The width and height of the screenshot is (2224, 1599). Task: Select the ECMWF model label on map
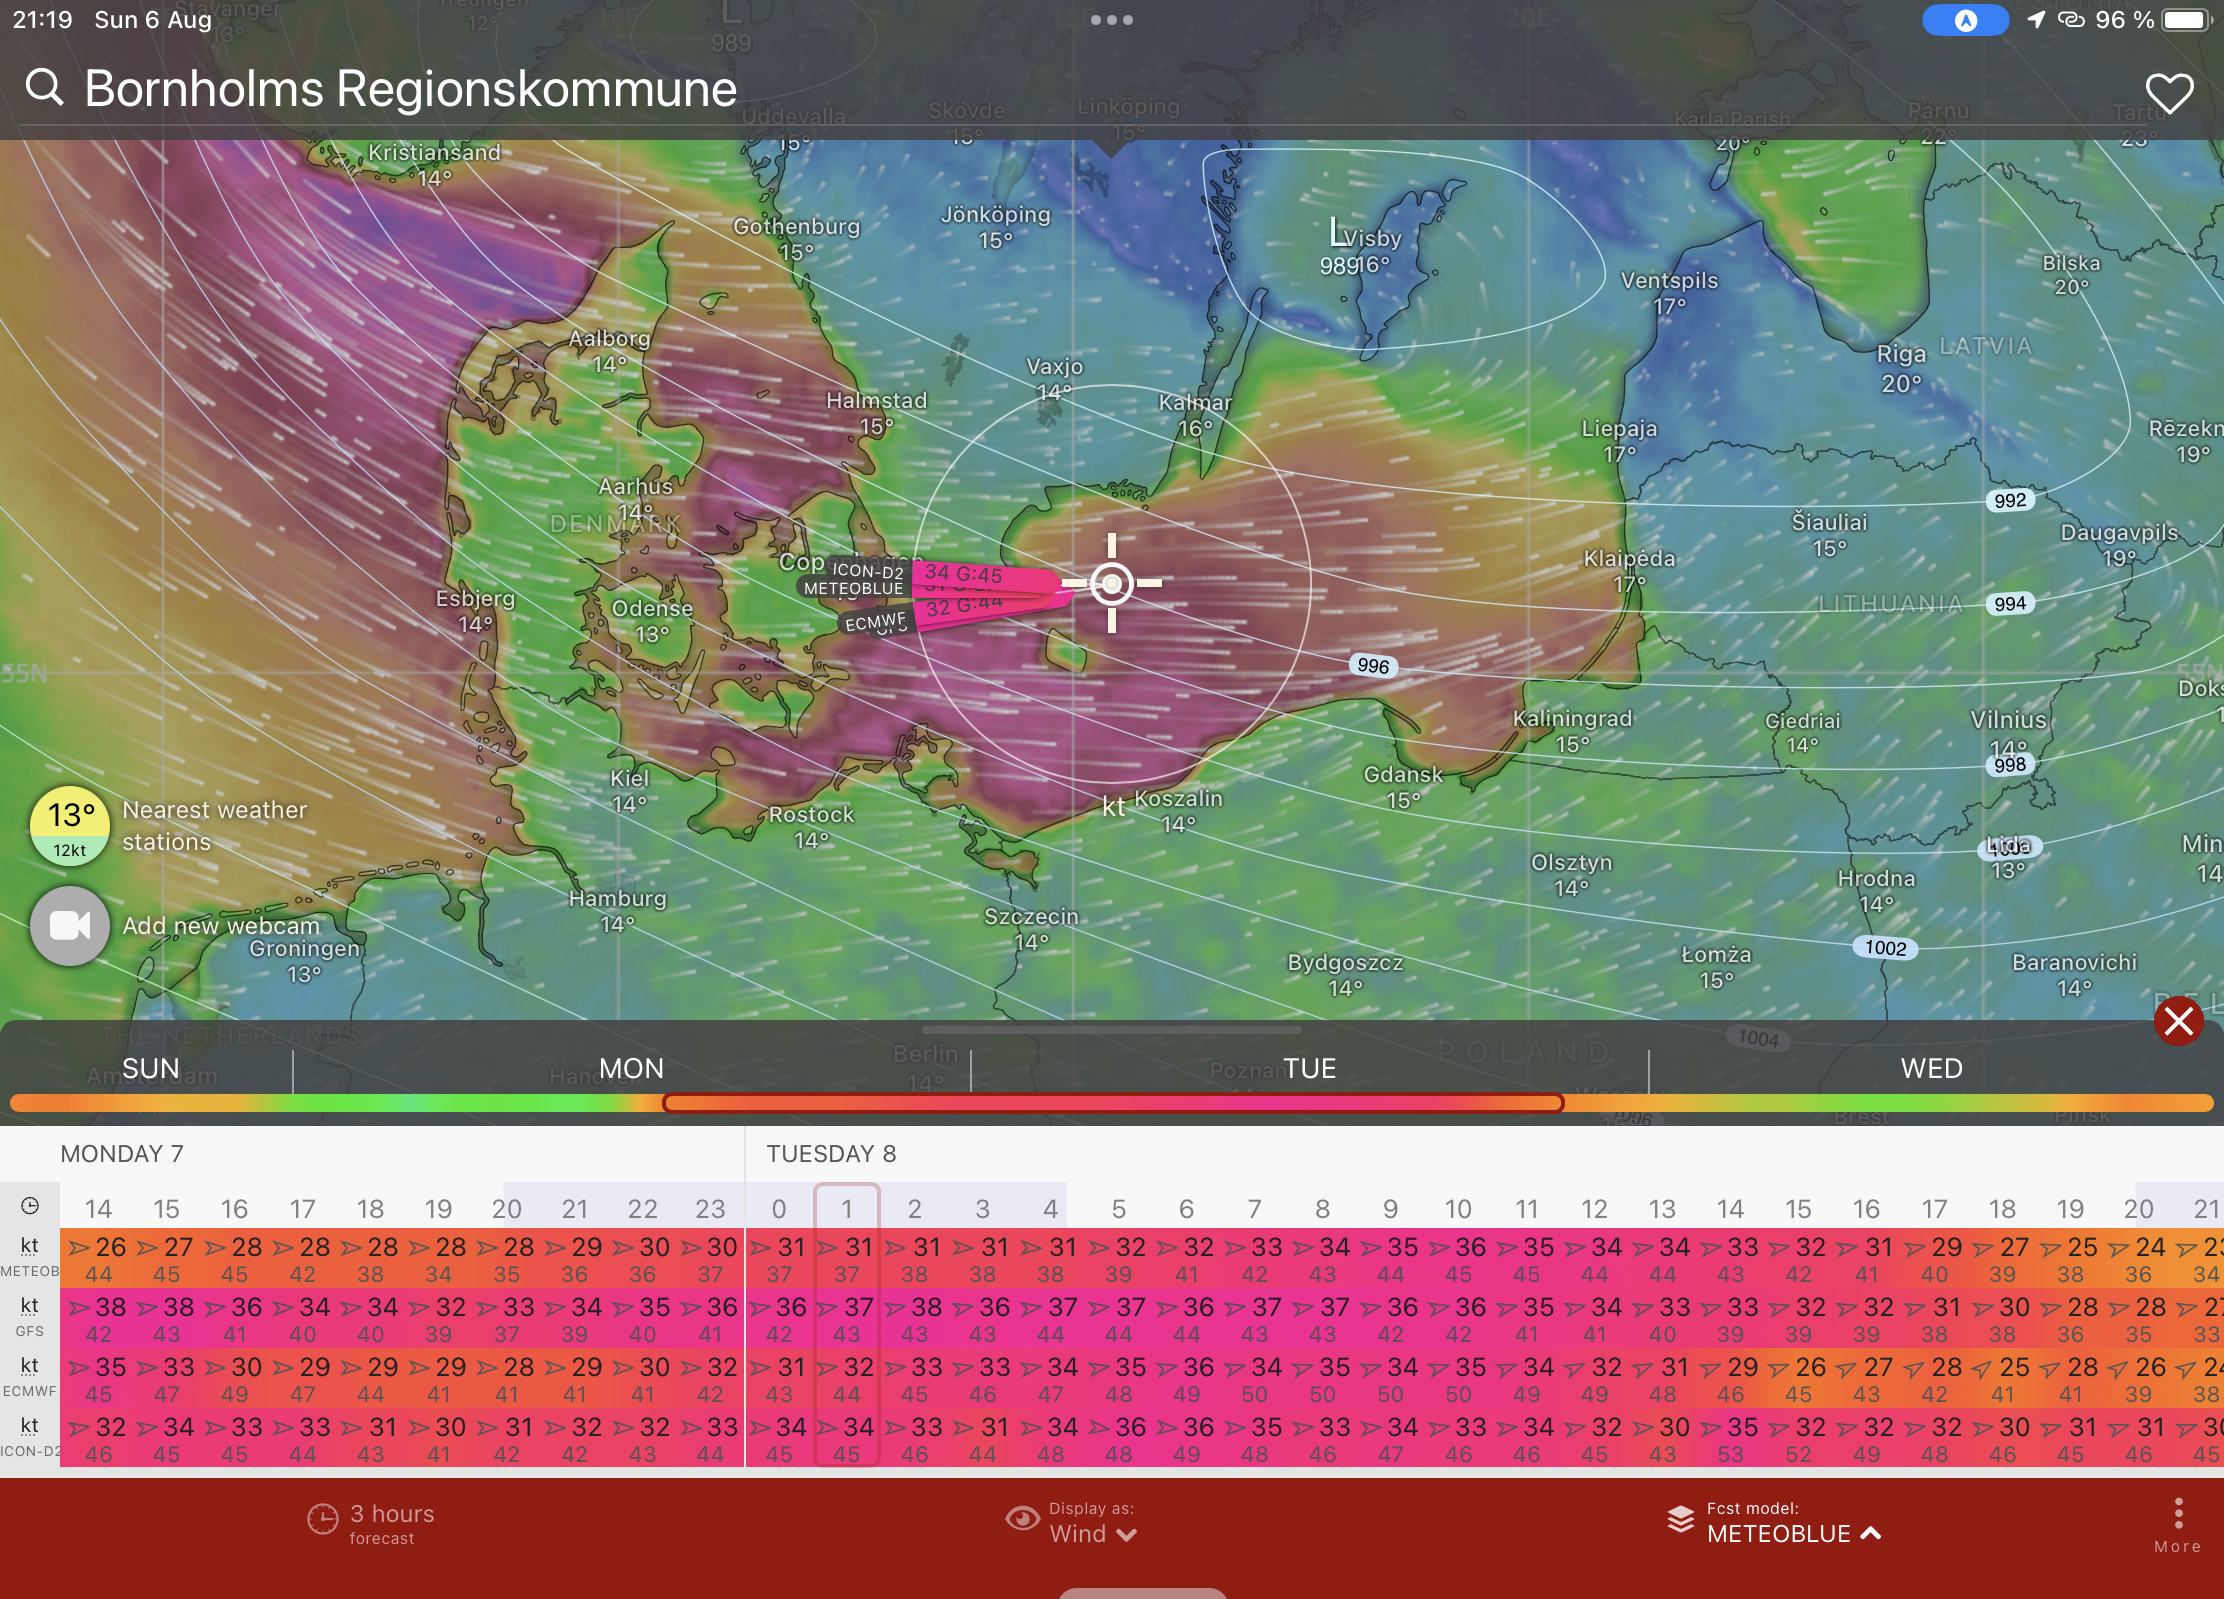(x=874, y=622)
